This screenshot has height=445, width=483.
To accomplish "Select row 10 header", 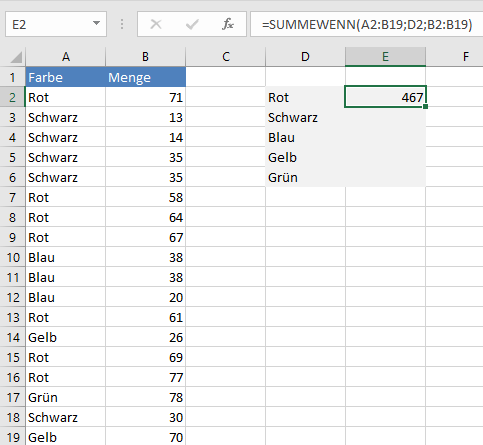I will tap(13, 257).
